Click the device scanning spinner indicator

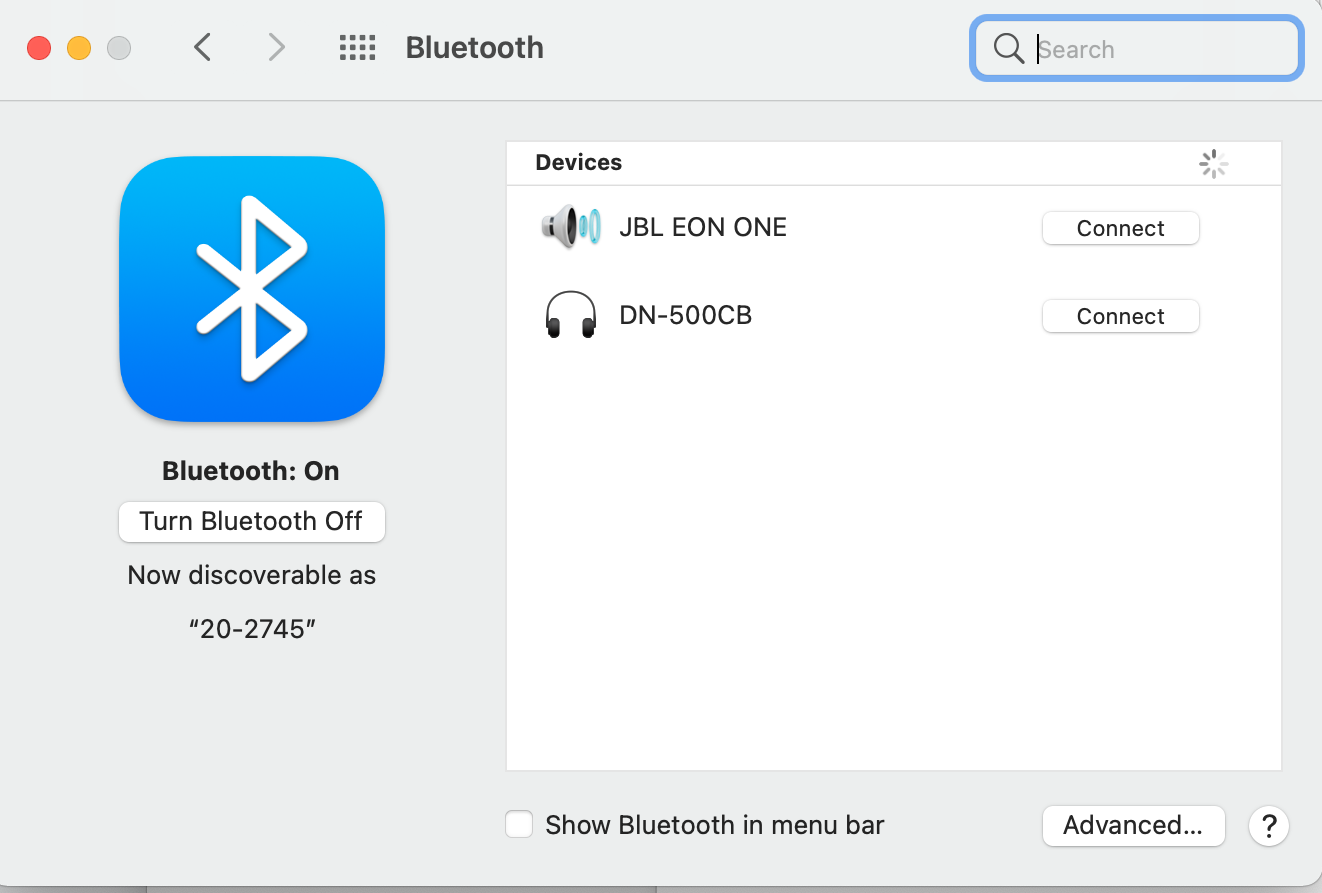click(1213, 164)
